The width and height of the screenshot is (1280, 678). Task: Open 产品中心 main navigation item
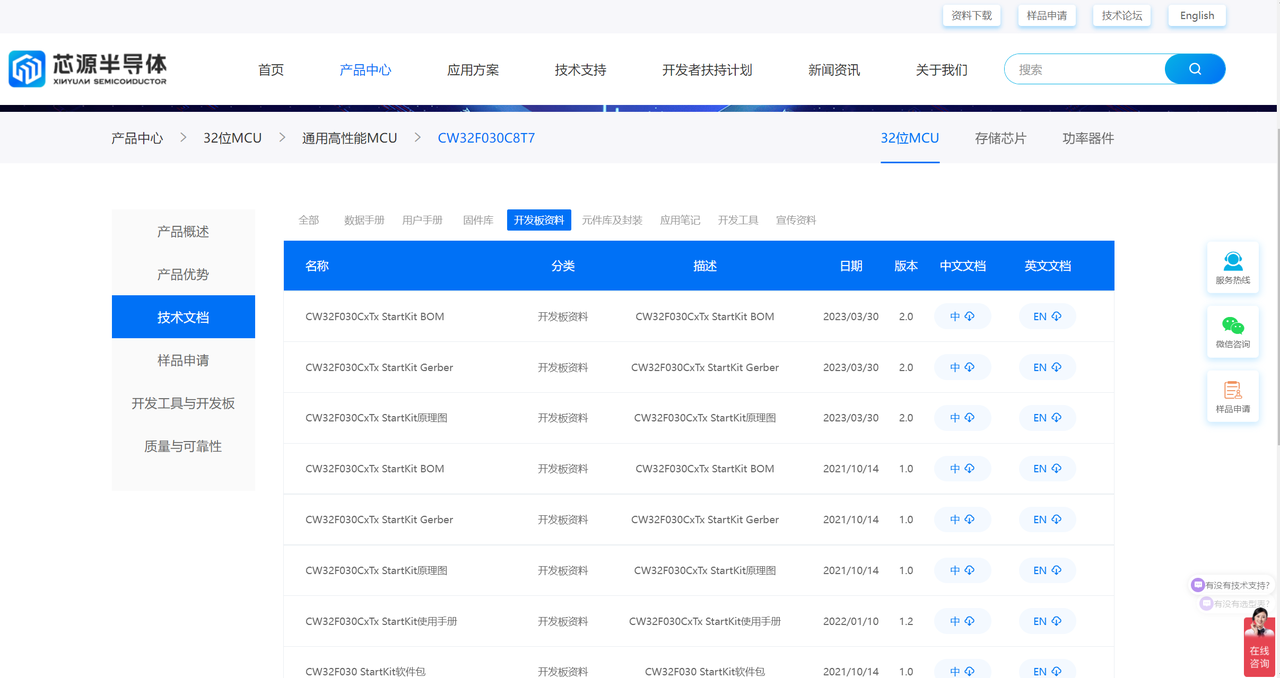[365, 70]
